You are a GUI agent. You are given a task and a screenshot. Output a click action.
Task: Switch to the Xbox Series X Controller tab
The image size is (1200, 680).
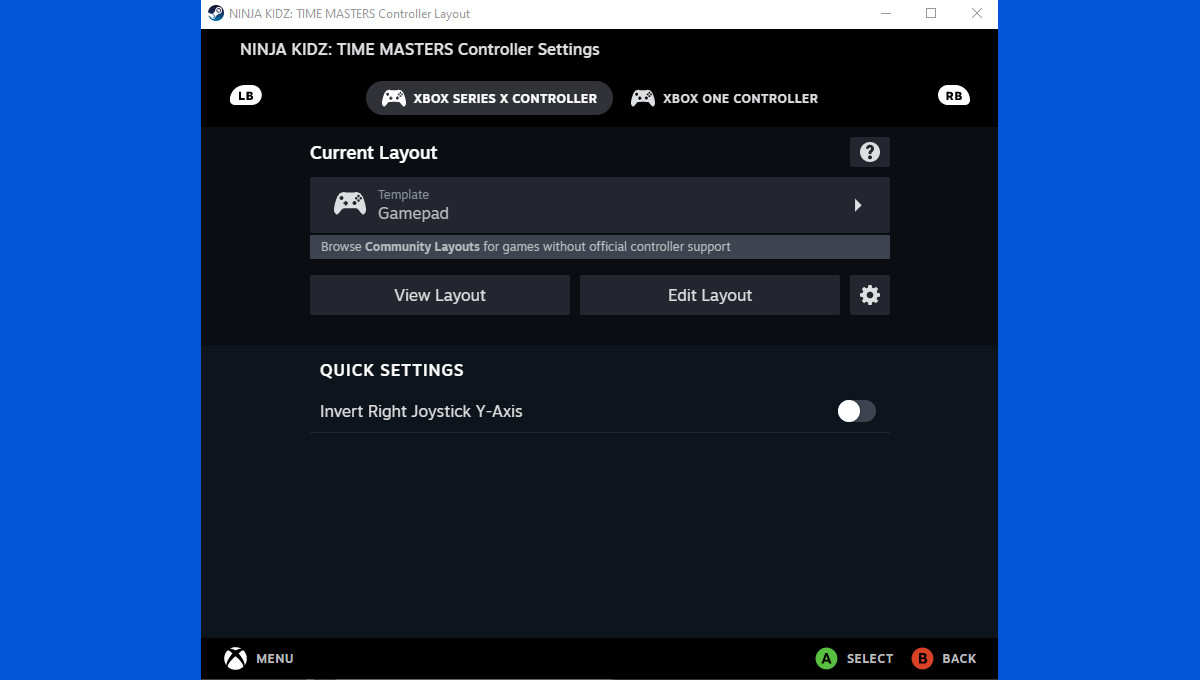(x=489, y=98)
